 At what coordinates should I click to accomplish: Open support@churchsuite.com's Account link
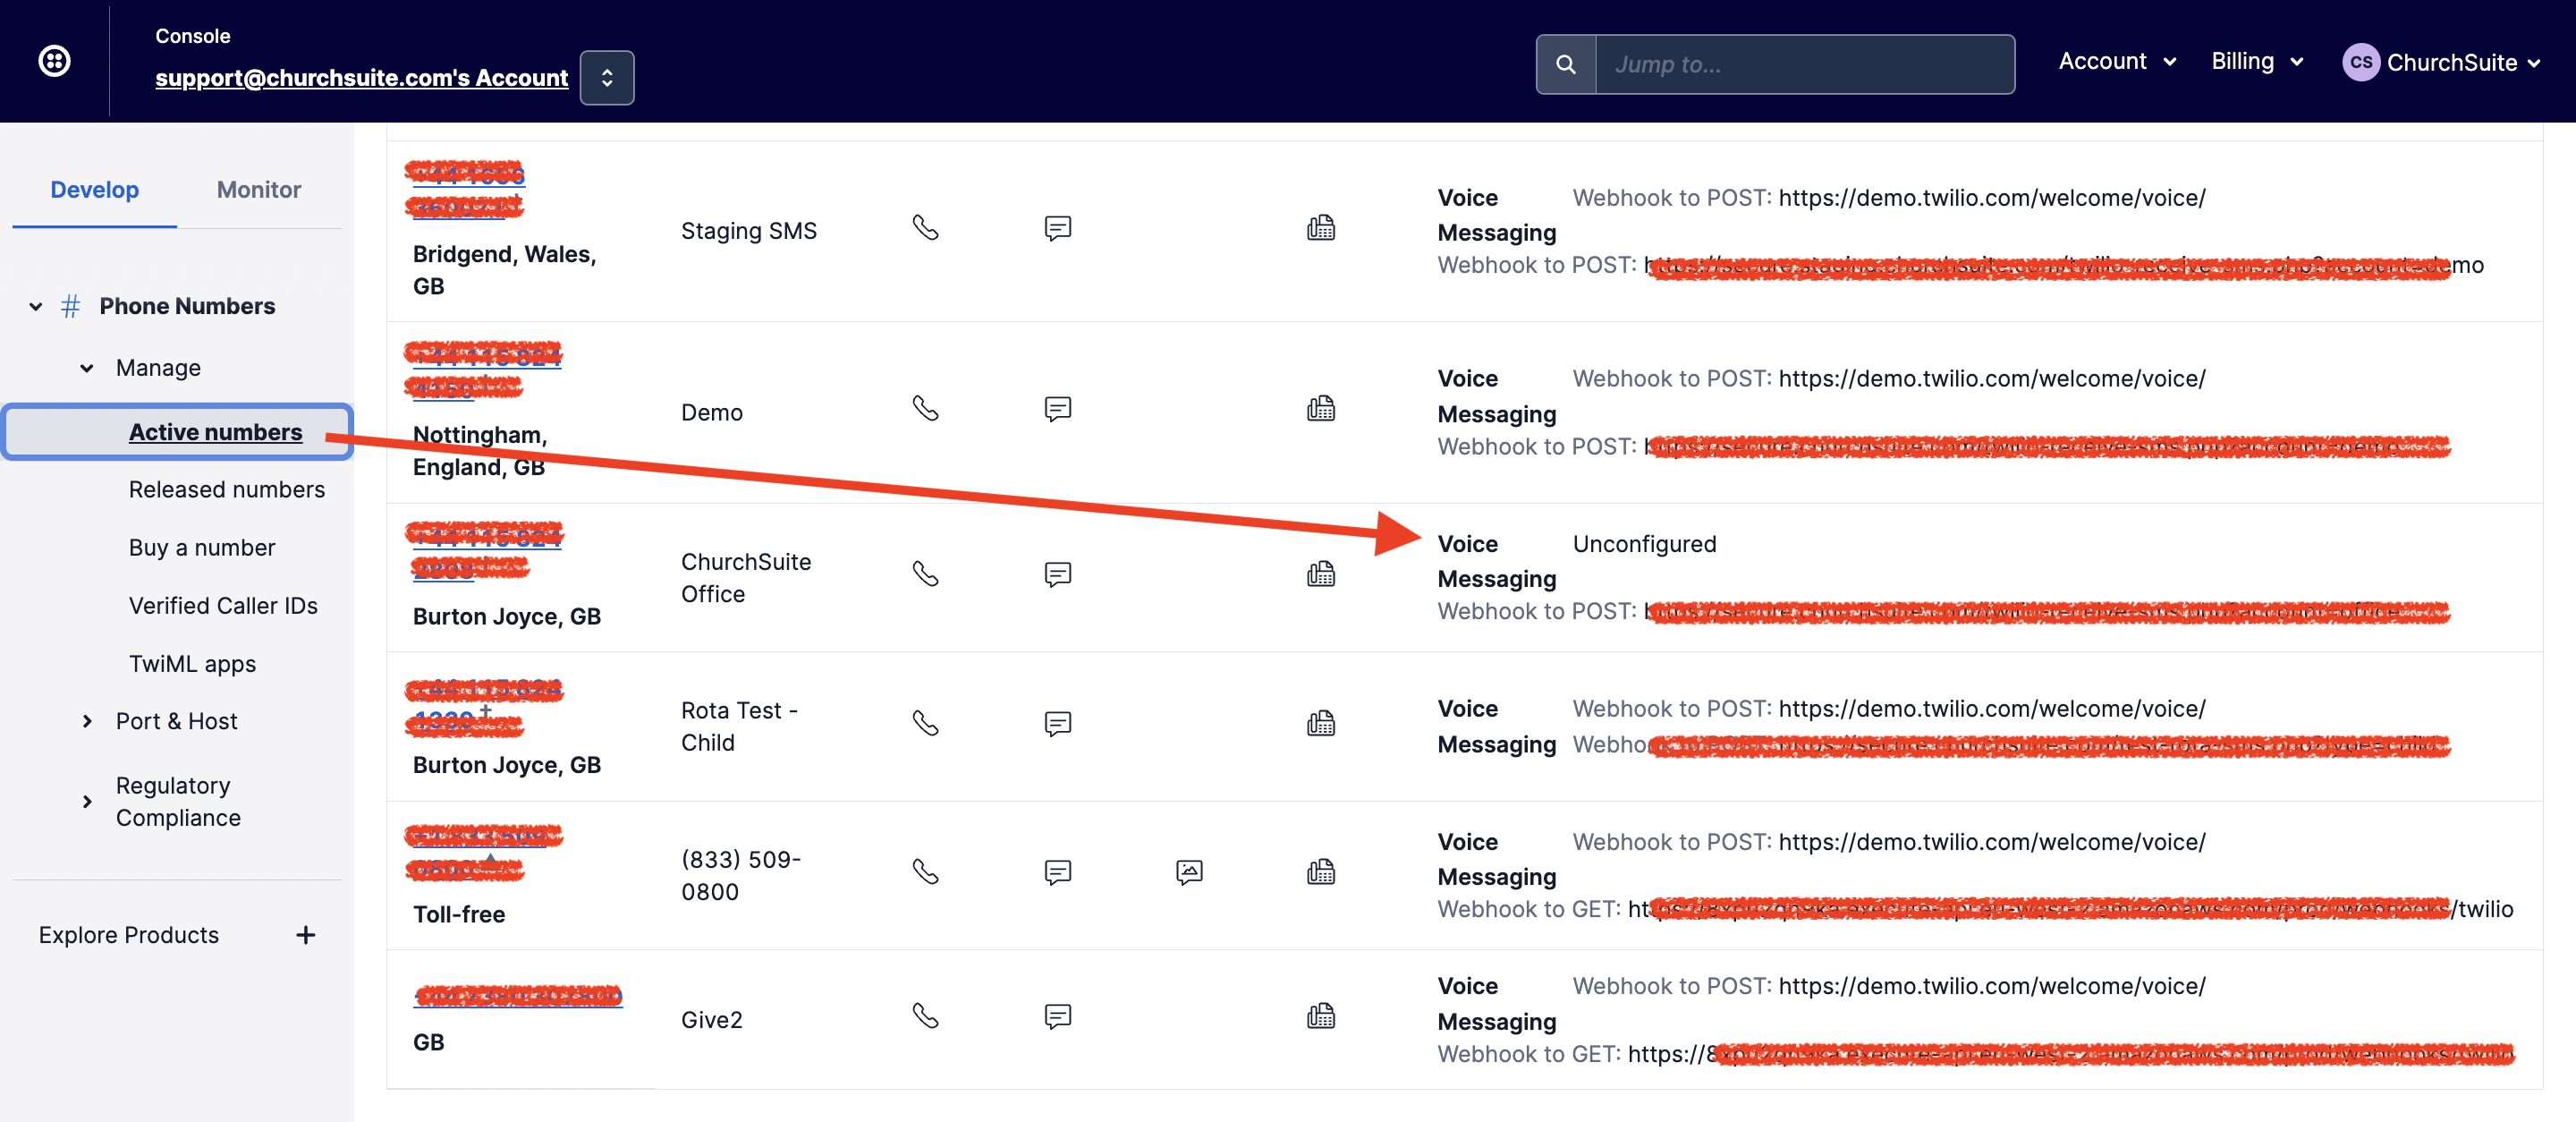(x=361, y=77)
